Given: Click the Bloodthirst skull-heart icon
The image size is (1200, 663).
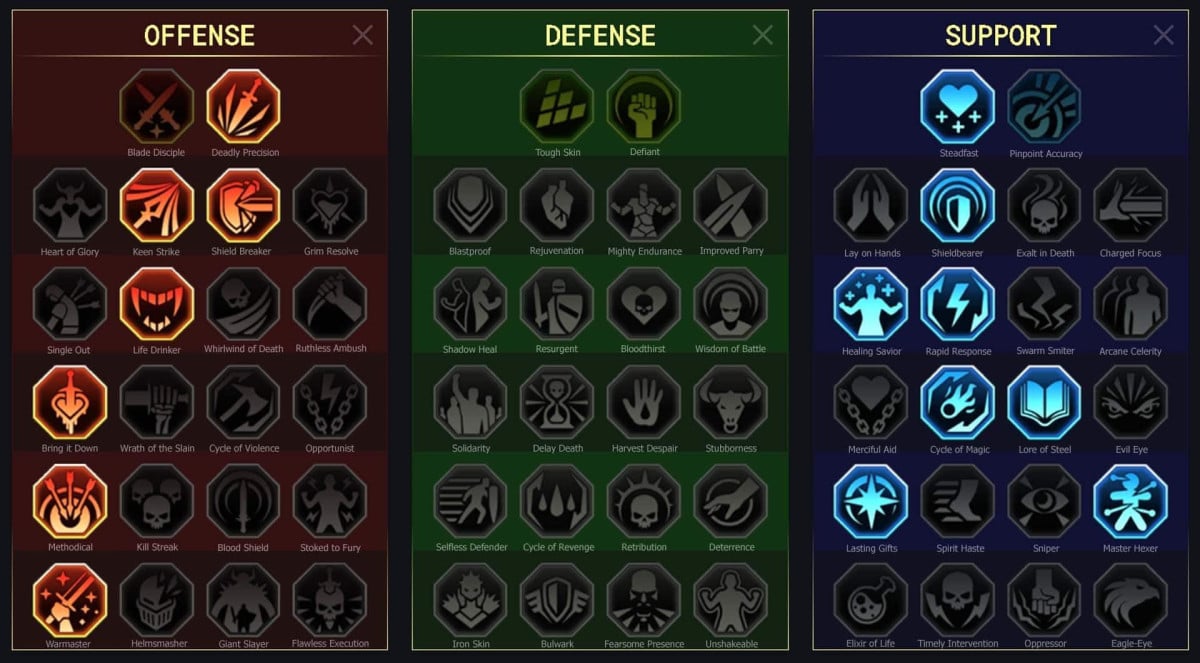Looking at the screenshot, I should point(644,304).
